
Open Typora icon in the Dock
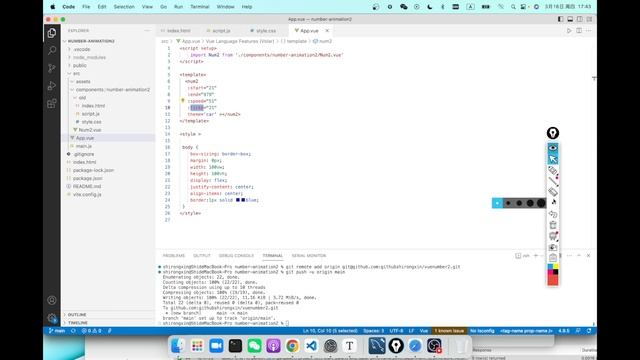pos(349,346)
